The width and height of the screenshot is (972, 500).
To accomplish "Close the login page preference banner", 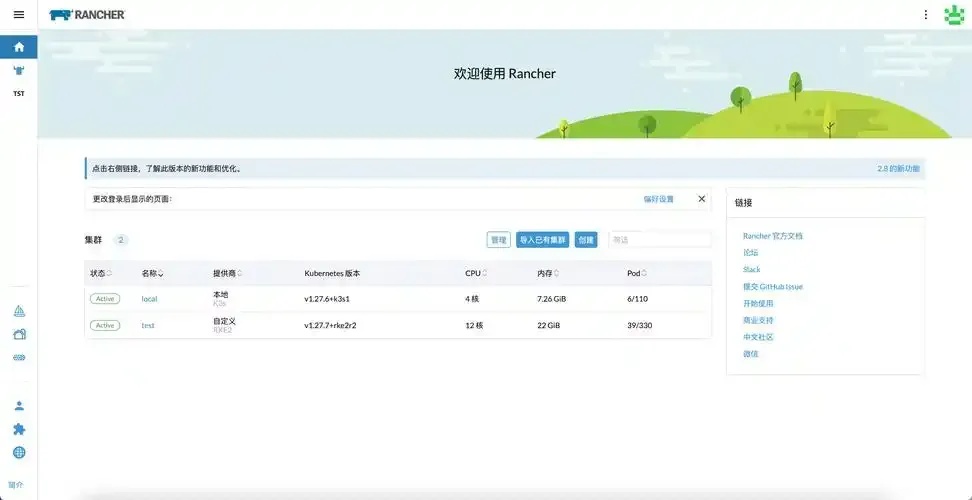I will (x=702, y=199).
